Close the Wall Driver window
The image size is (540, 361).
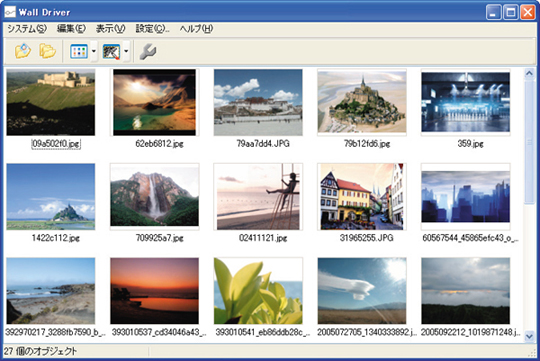[528, 13]
